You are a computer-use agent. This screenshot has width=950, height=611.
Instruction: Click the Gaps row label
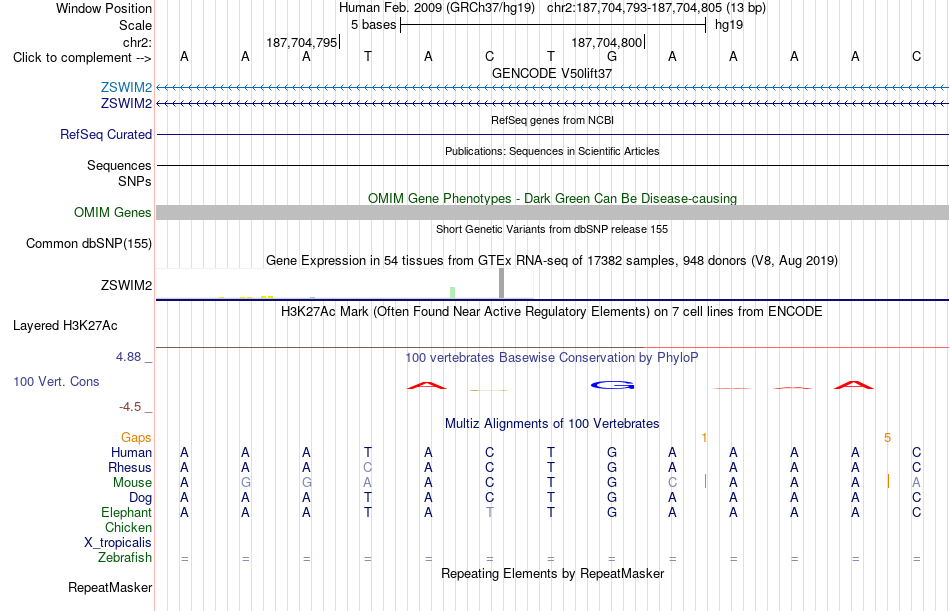[136, 438]
